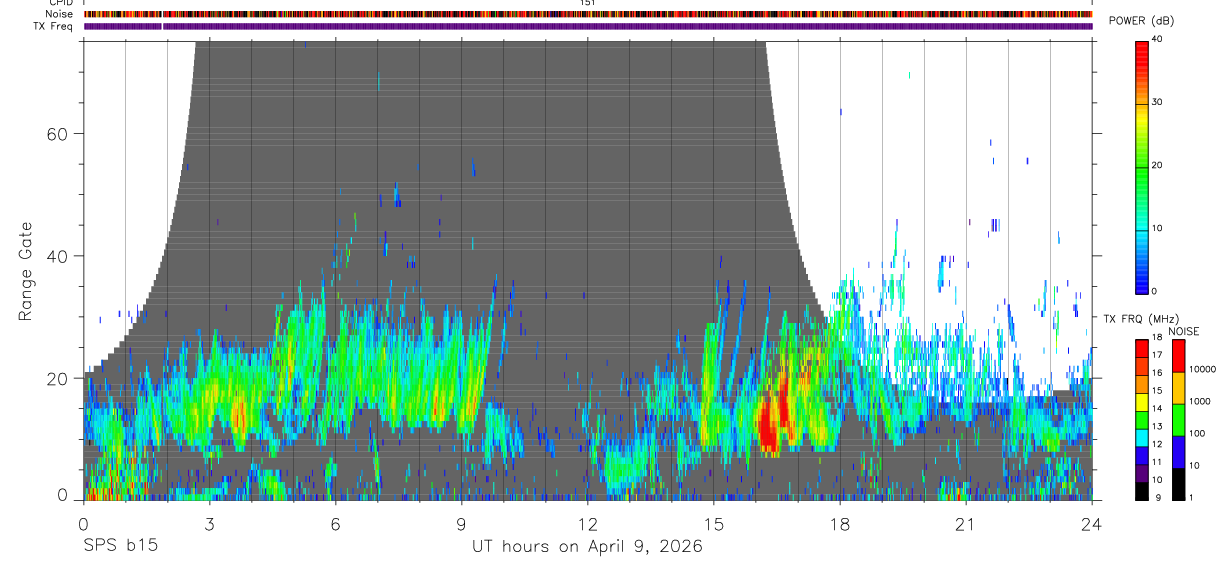
Task: Click the x-axis tick label '21'
Action: click(x=966, y=523)
